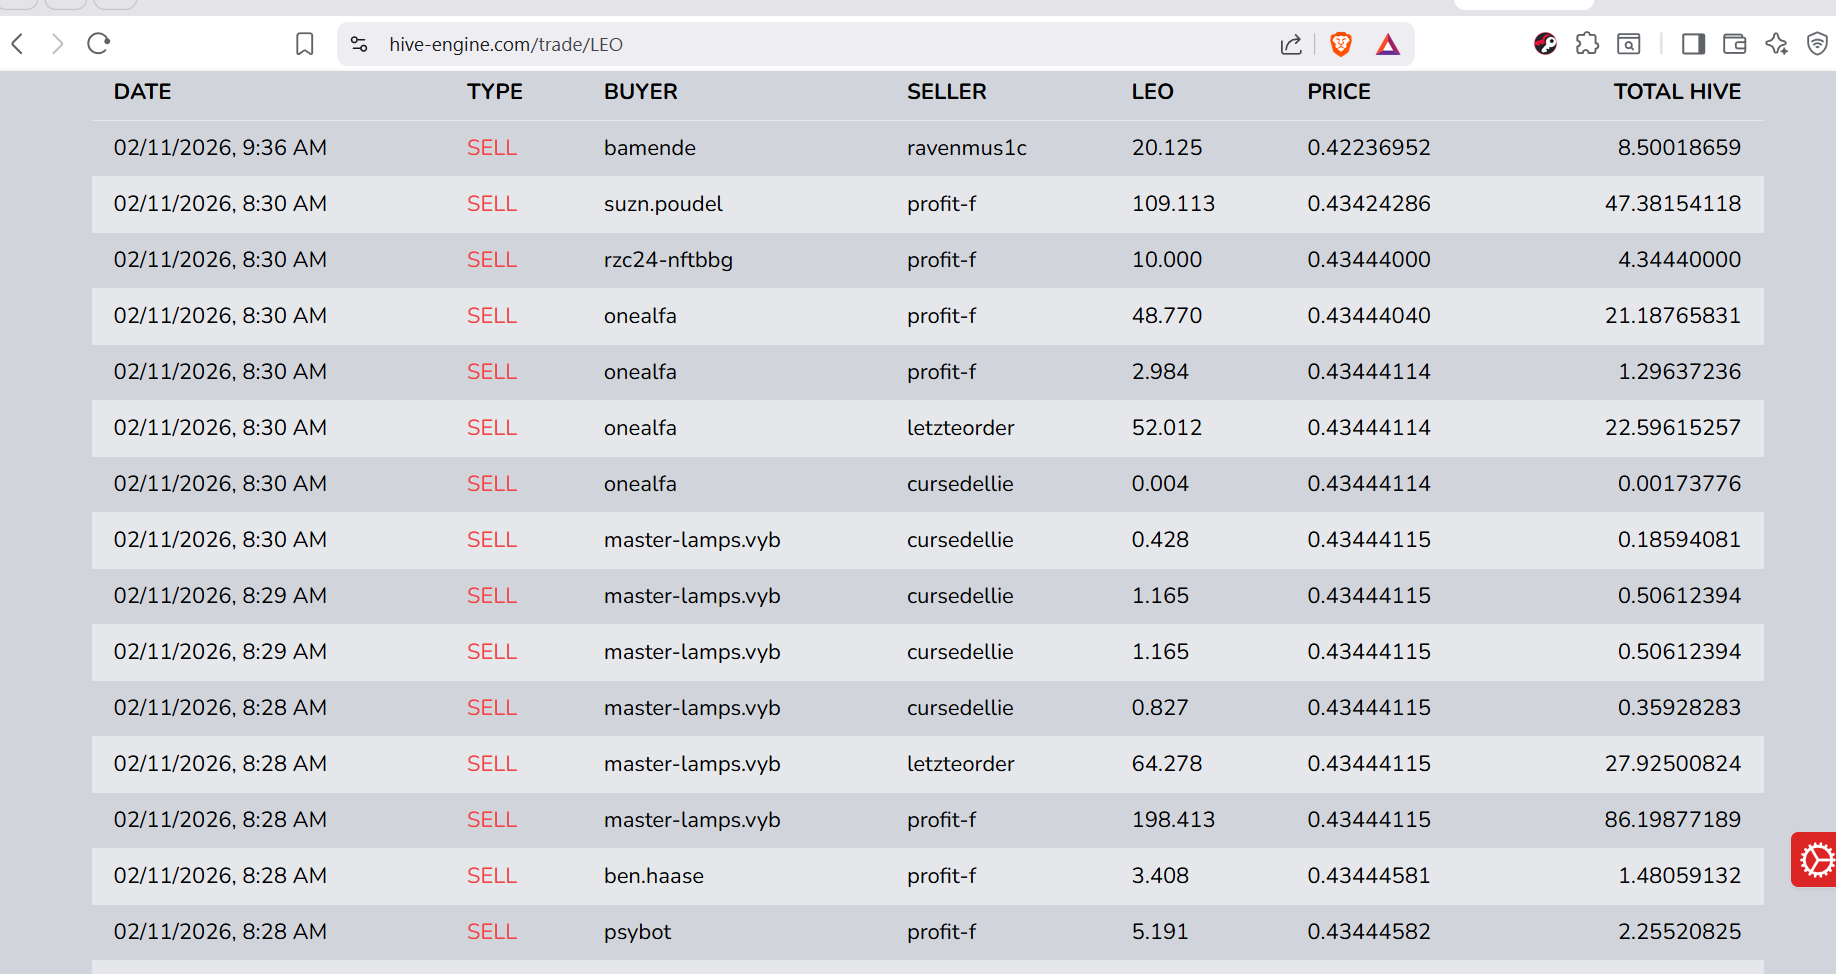Click the red gear settings button
1836x974 pixels.
click(1814, 859)
